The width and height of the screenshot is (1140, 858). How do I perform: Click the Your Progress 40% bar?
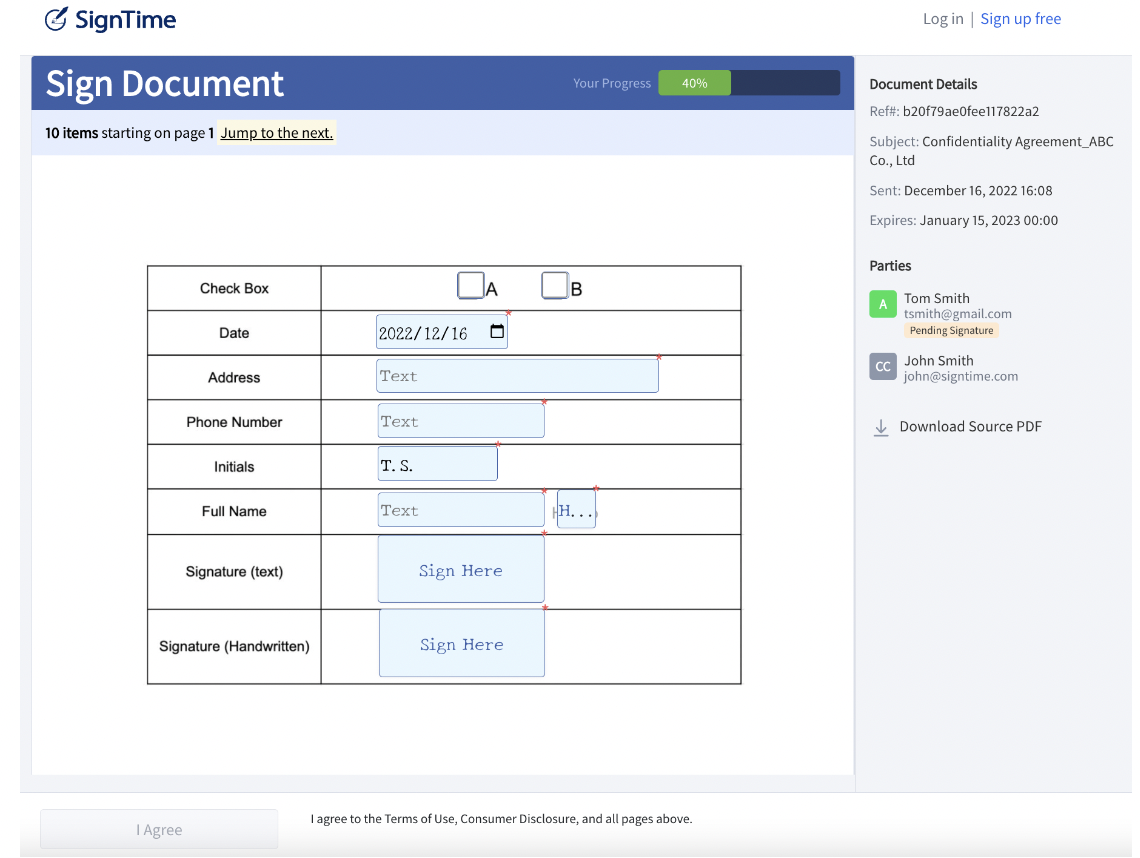point(748,83)
